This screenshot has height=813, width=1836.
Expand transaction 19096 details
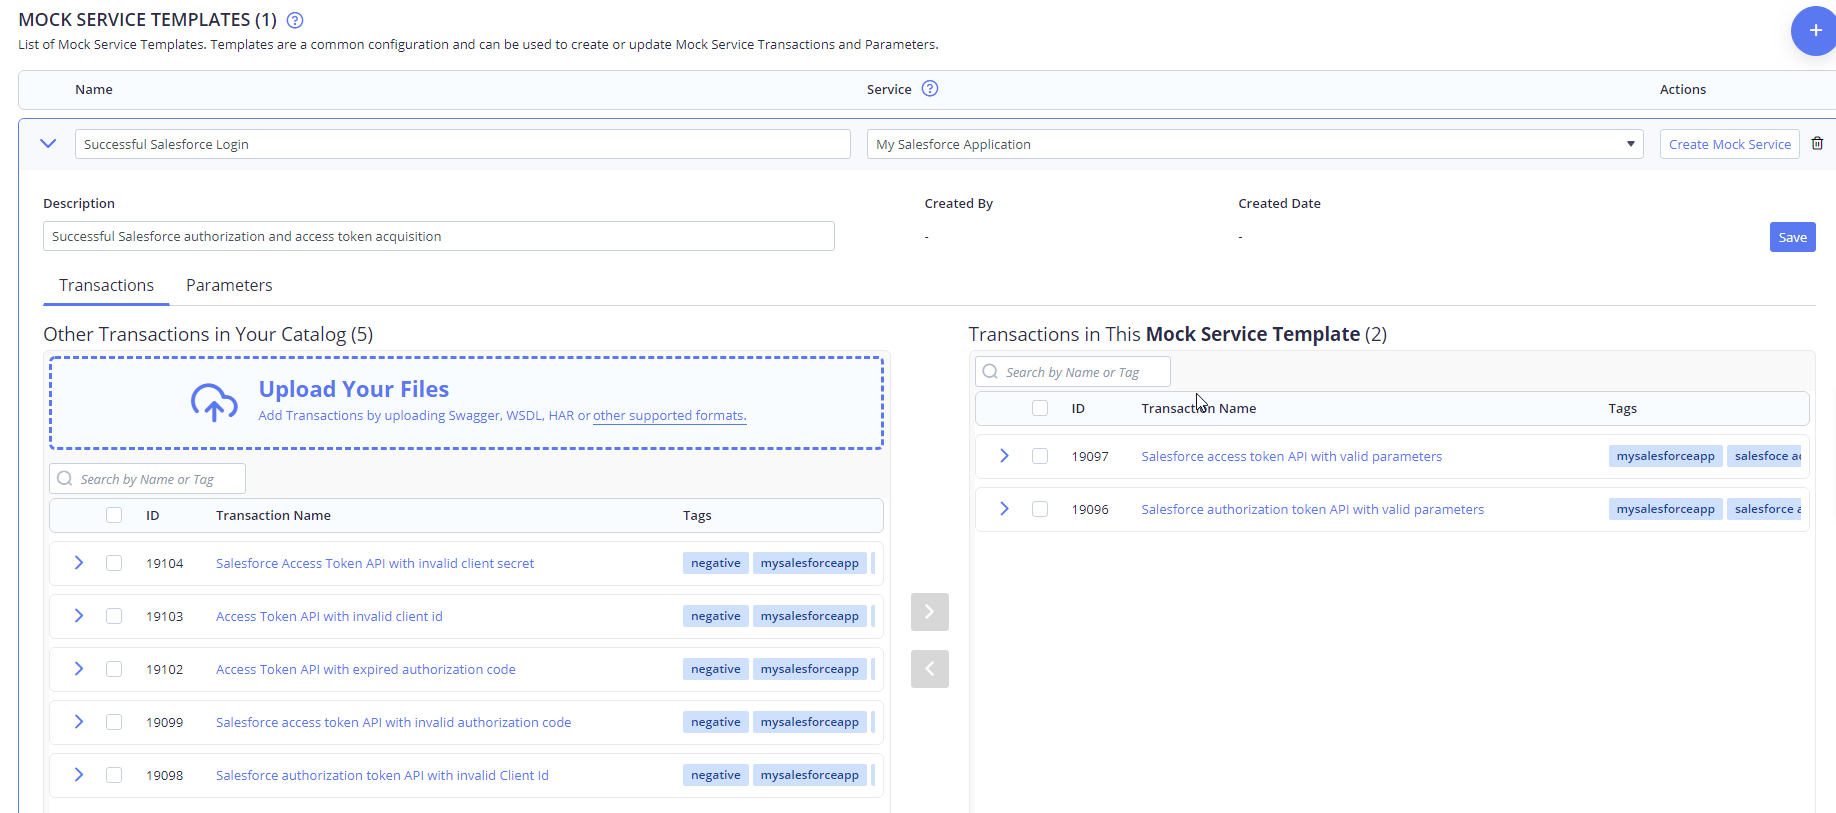(x=1005, y=509)
